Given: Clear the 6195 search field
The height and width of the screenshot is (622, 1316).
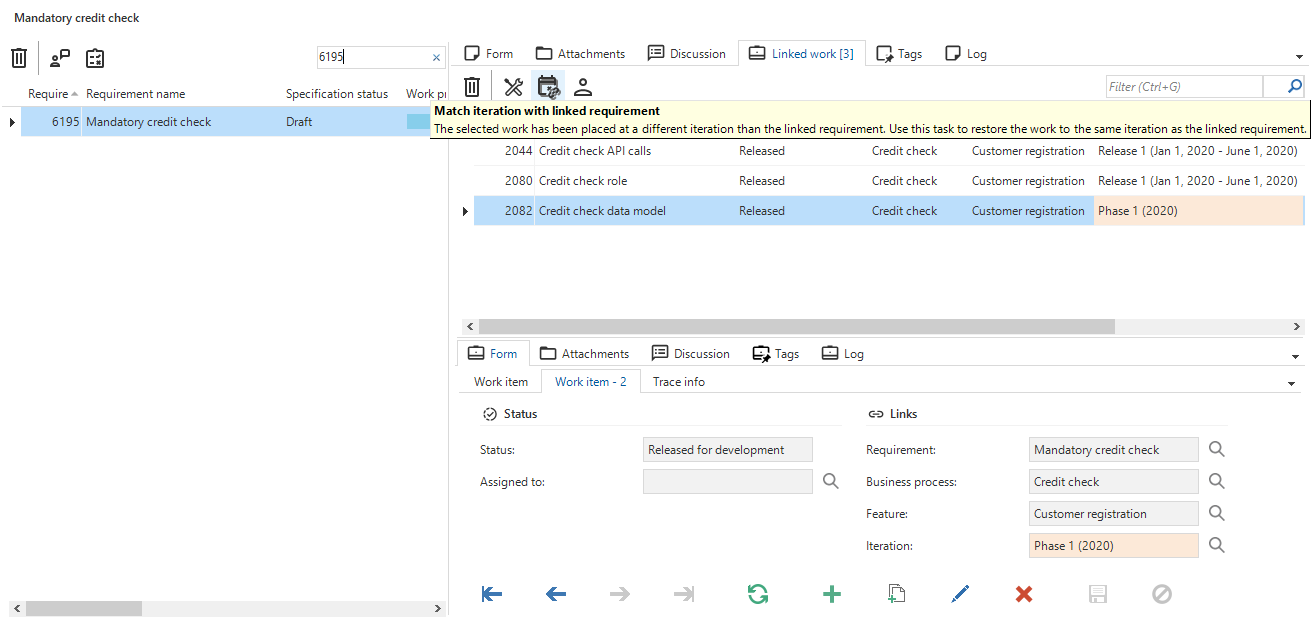Looking at the screenshot, I should 436,58.
